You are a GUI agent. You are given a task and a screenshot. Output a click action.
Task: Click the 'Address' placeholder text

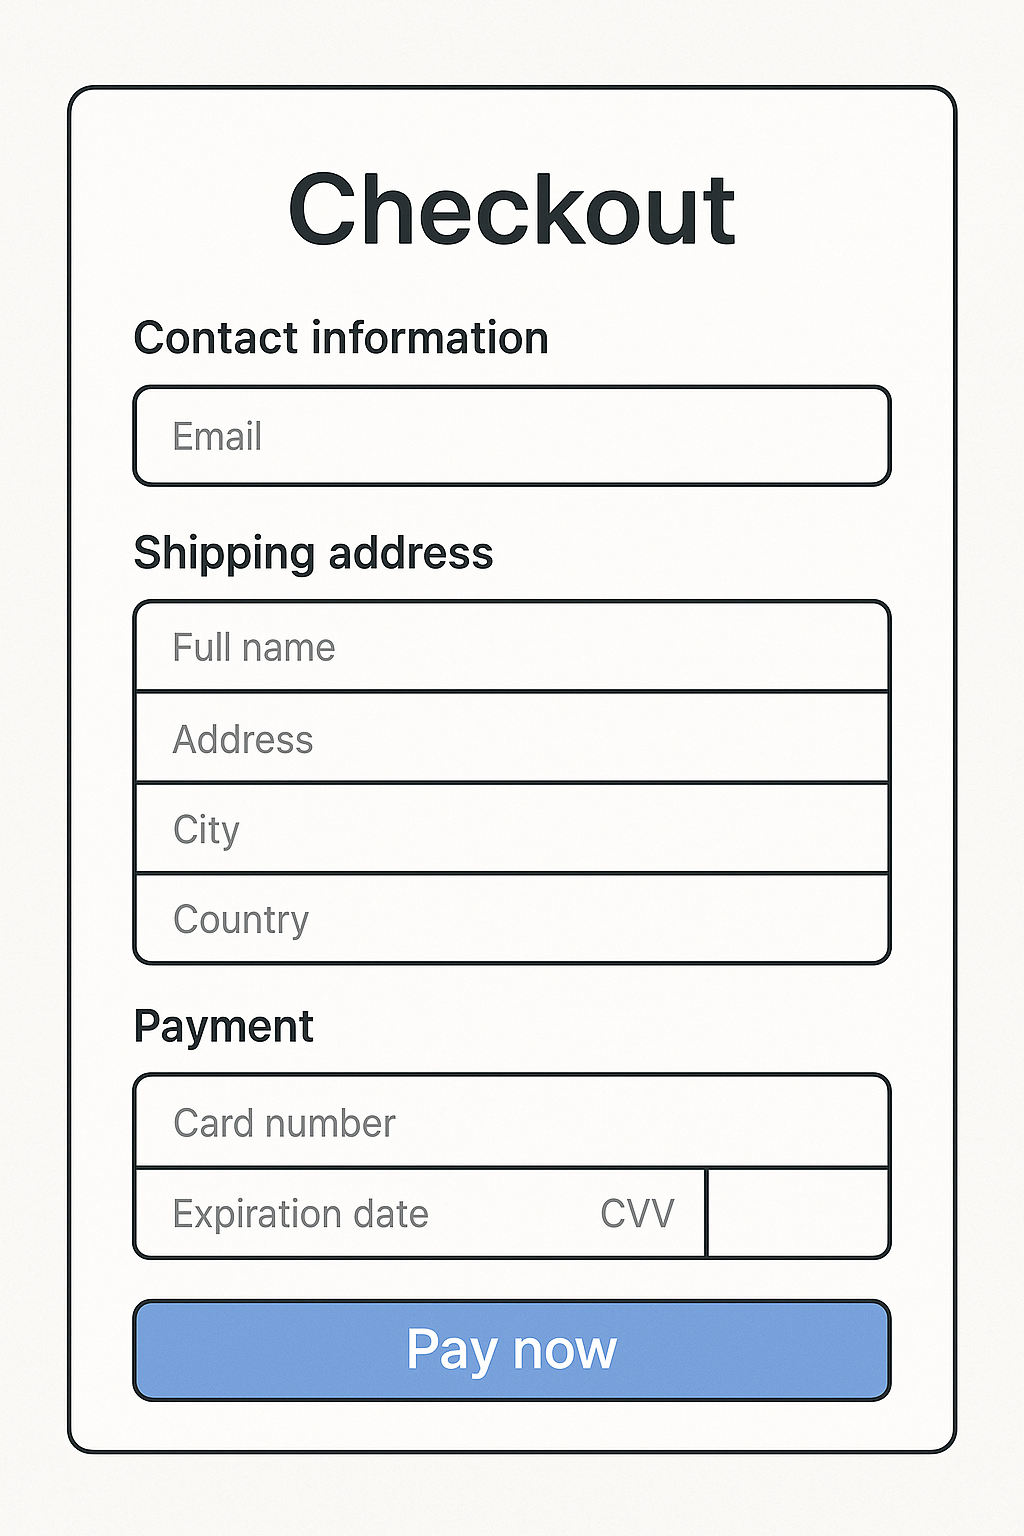click(x=243, y=740)
